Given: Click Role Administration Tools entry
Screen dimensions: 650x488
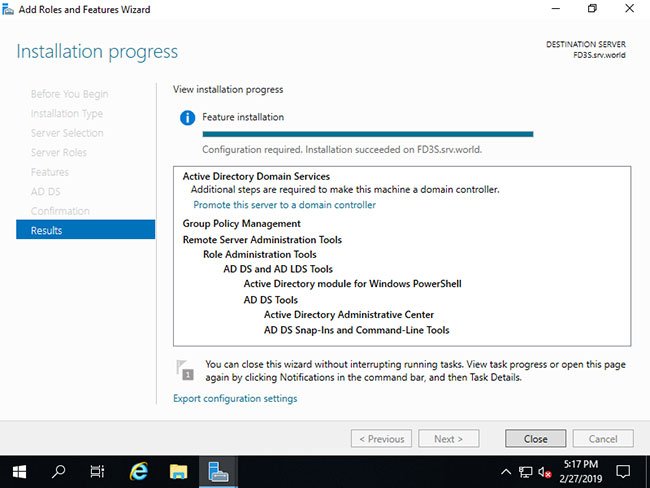Looking at the screenshot, I should [260, 254].
